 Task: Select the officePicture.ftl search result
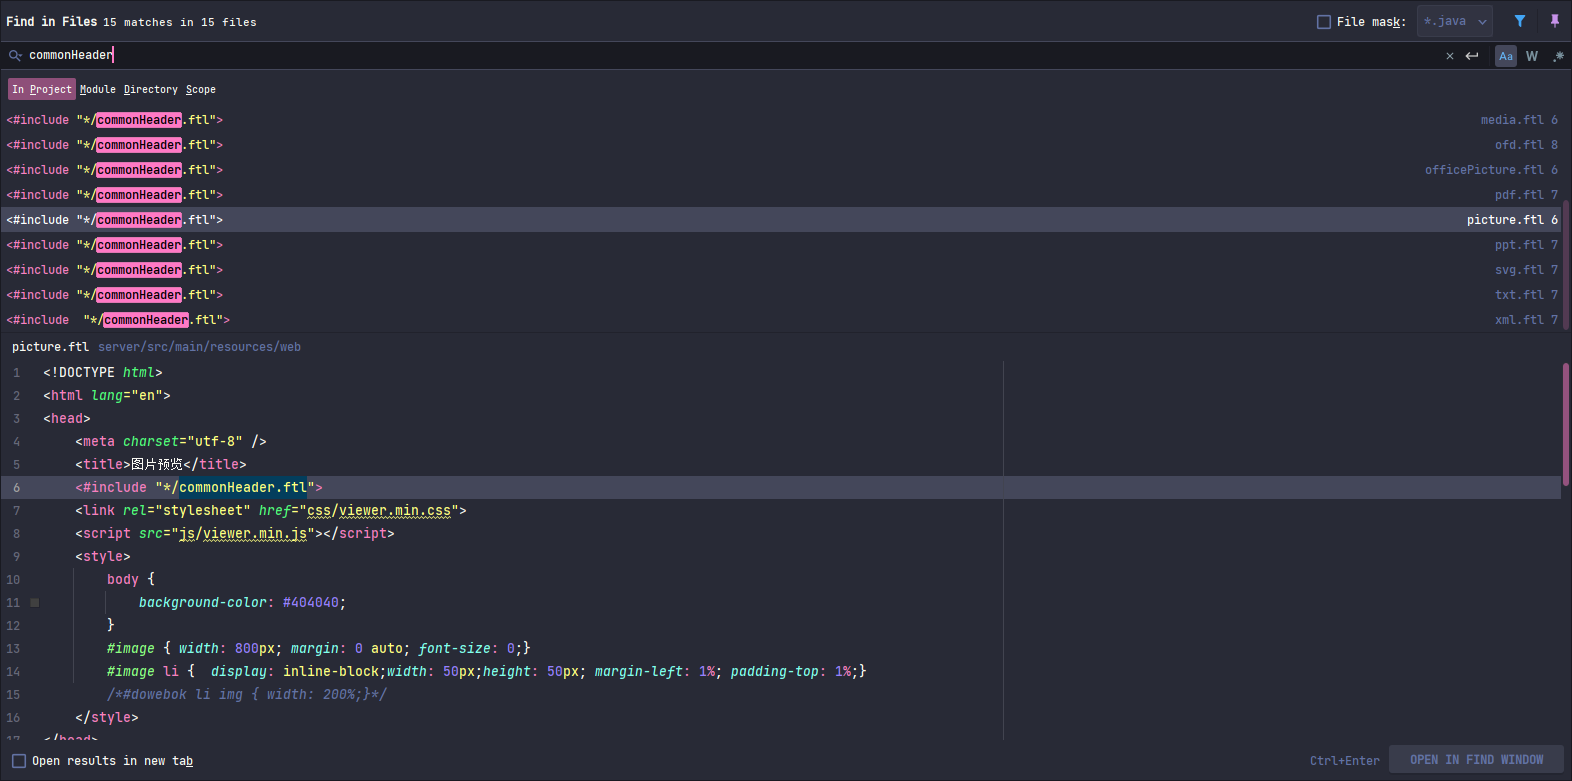[x=782, y=170]
